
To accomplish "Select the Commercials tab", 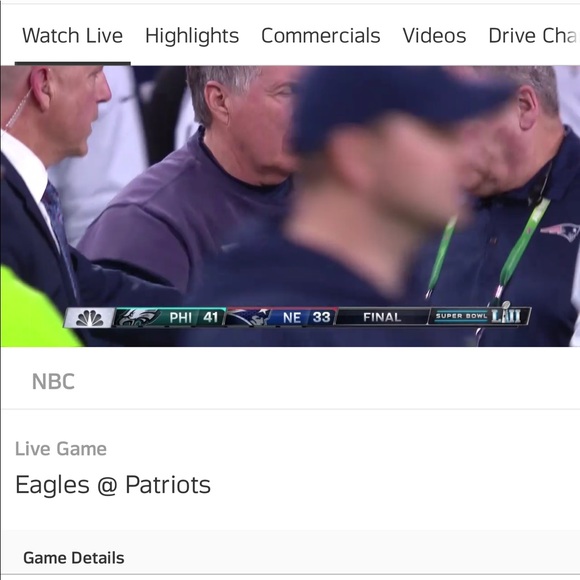I will [321, 36].
